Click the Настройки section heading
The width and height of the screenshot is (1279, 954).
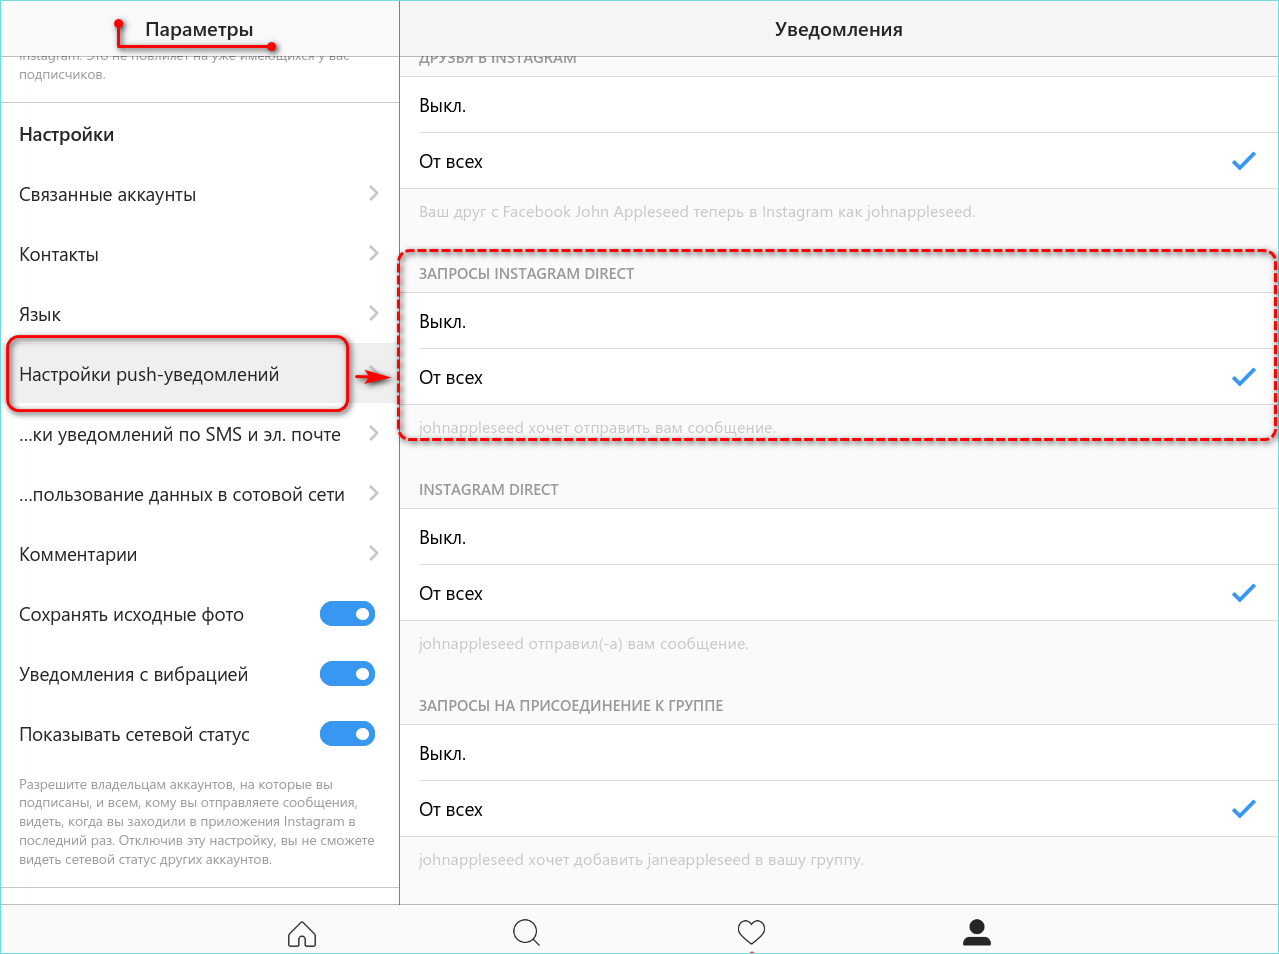(66, 134)
